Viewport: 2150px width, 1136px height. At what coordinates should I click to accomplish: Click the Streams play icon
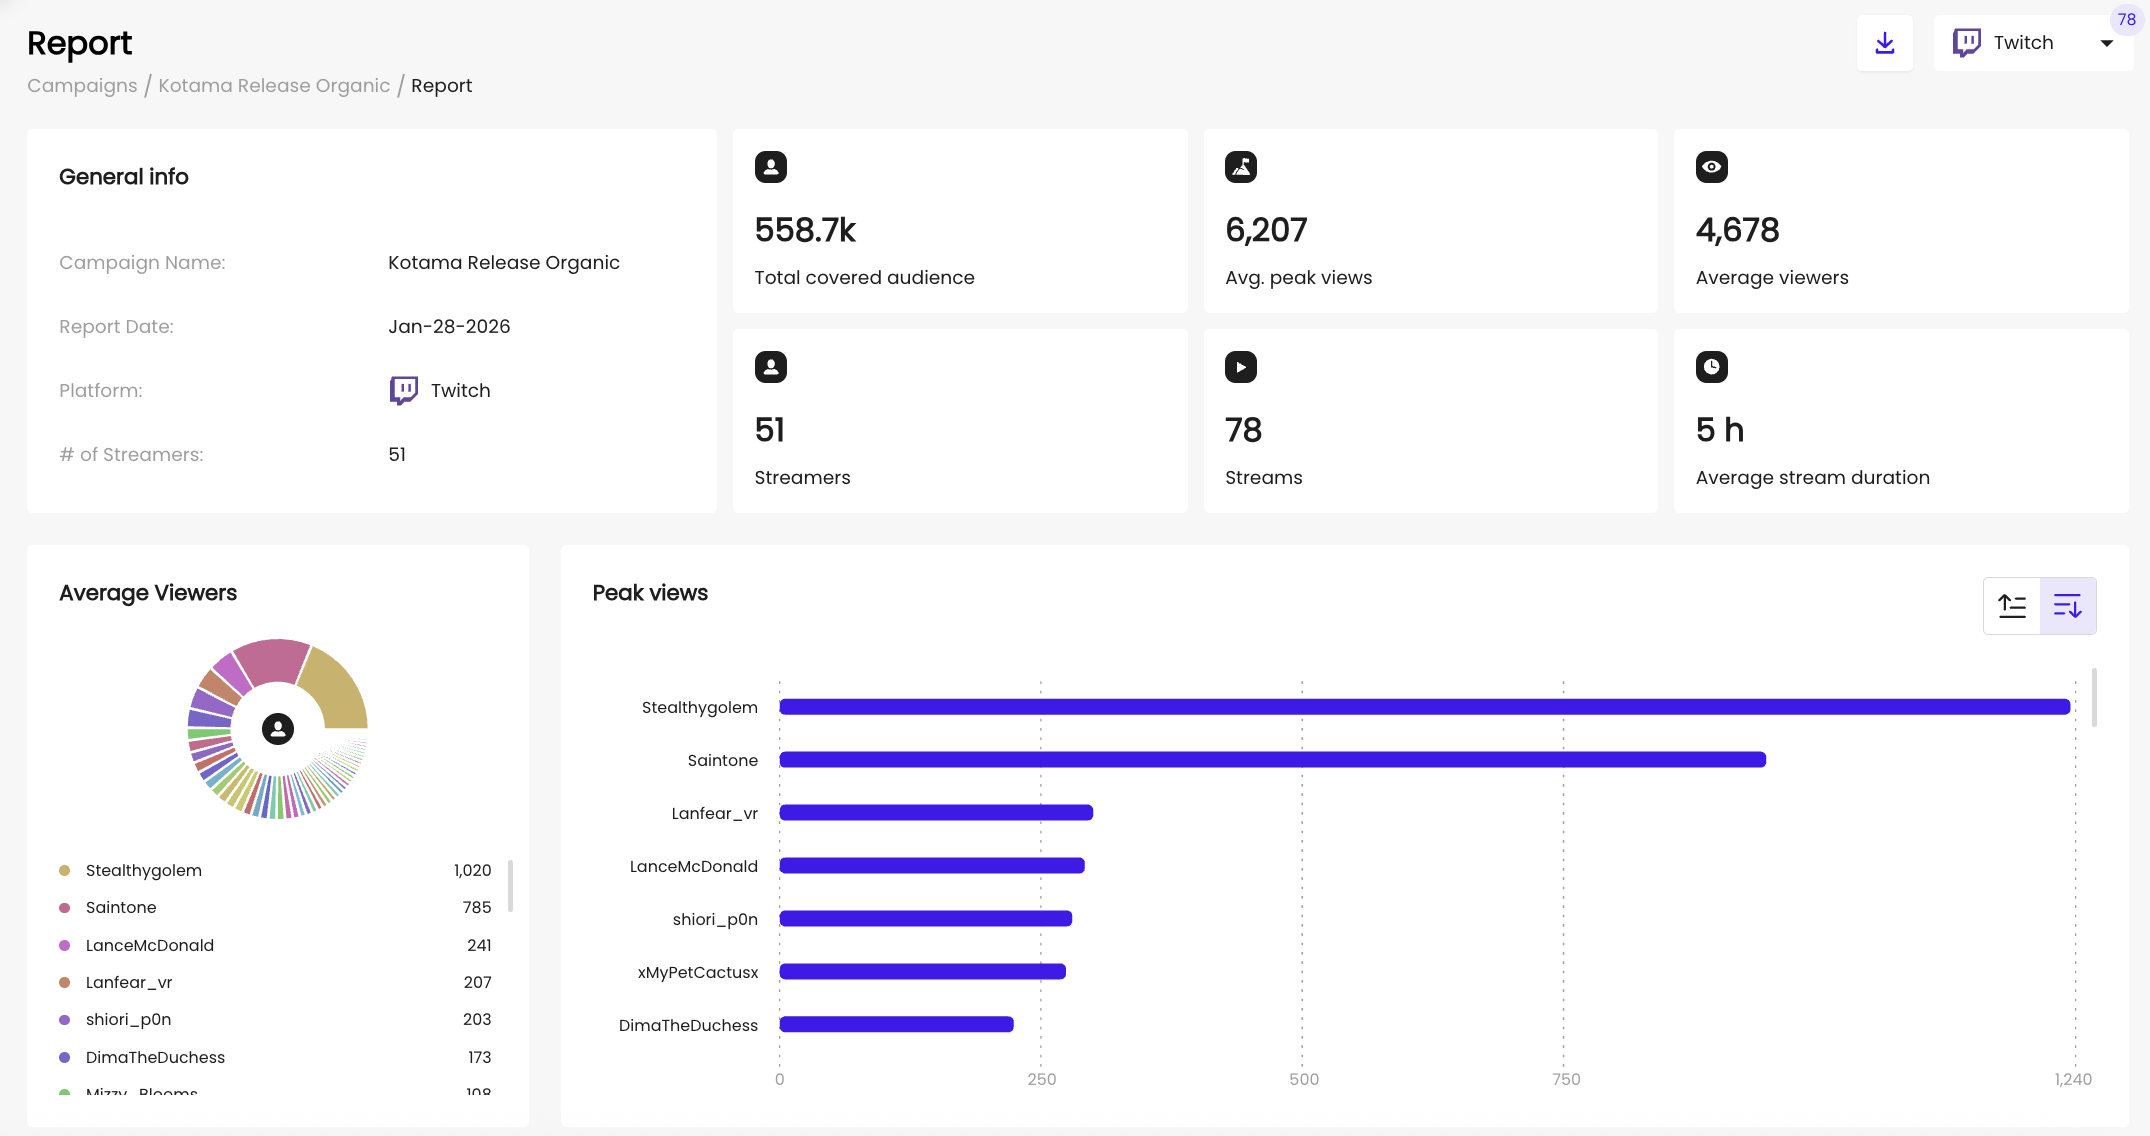coord(1240,367)
